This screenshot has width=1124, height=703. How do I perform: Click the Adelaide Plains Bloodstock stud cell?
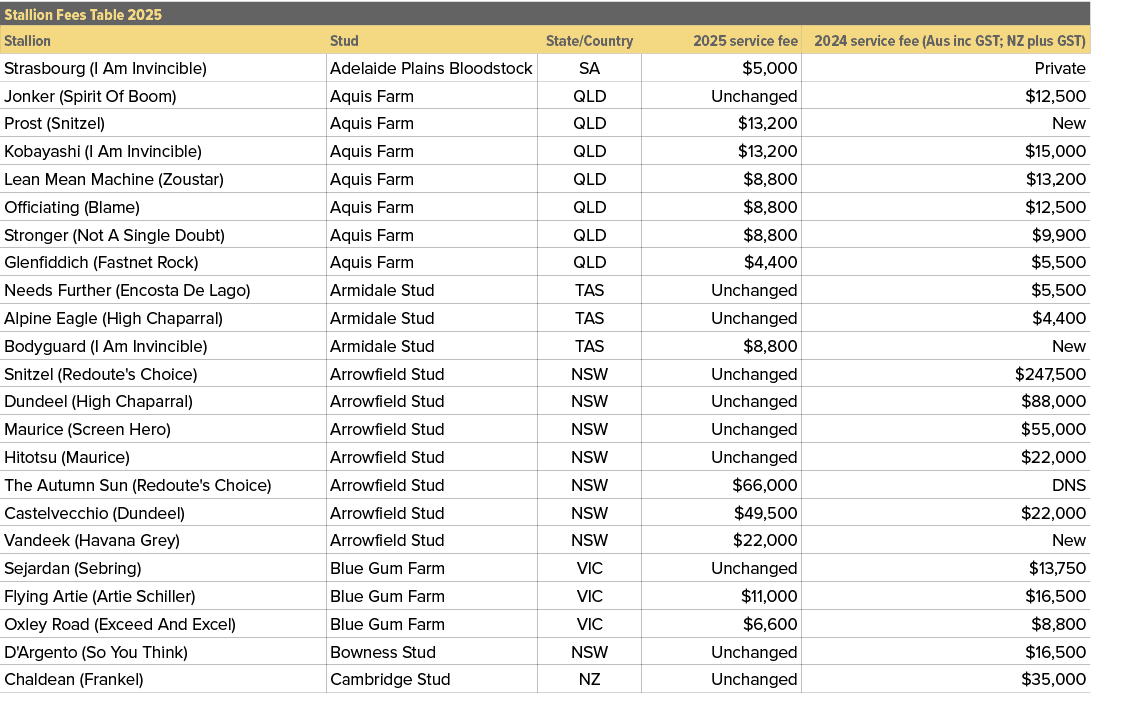point(429,68)
